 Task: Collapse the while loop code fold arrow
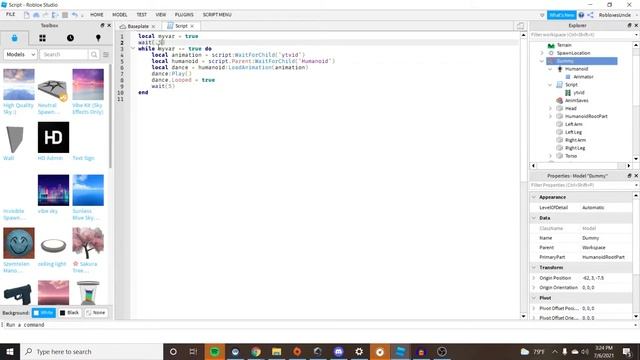tap(133, 49)
